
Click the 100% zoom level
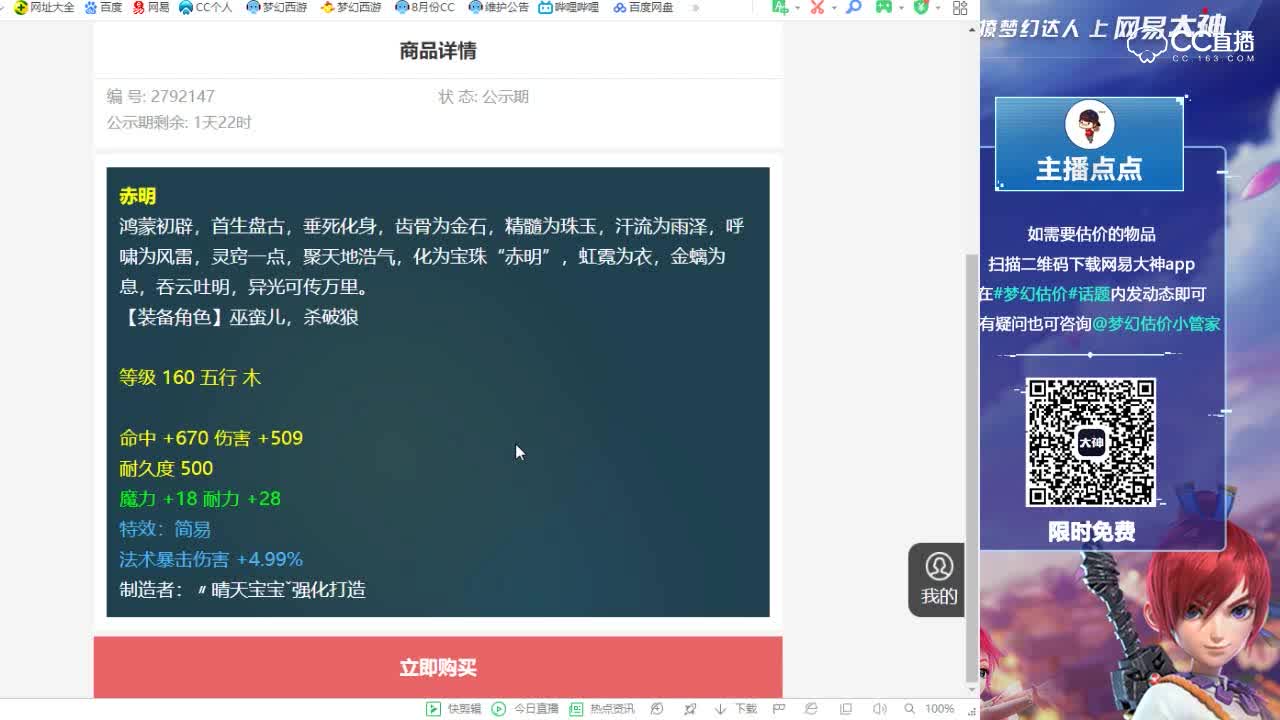click(939, 708)
